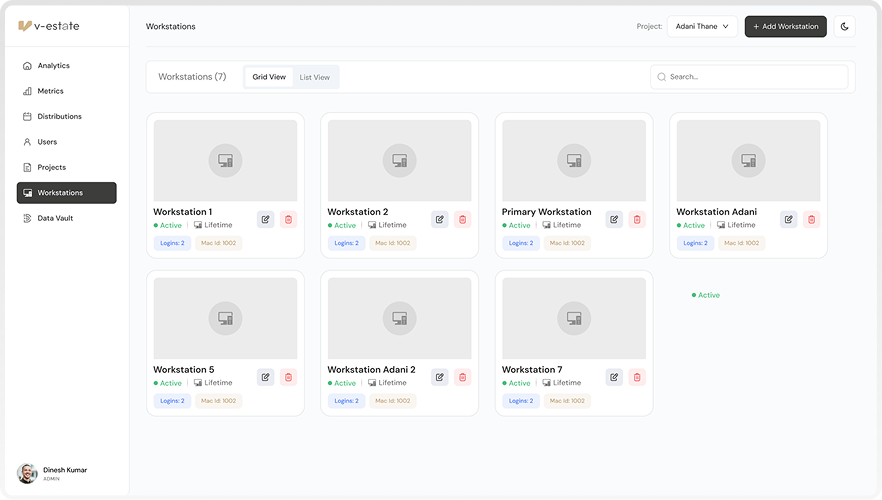The image size is (882, 500).
Task: Click the Workstation 5 thumbnail
Action: pos(226,318)
